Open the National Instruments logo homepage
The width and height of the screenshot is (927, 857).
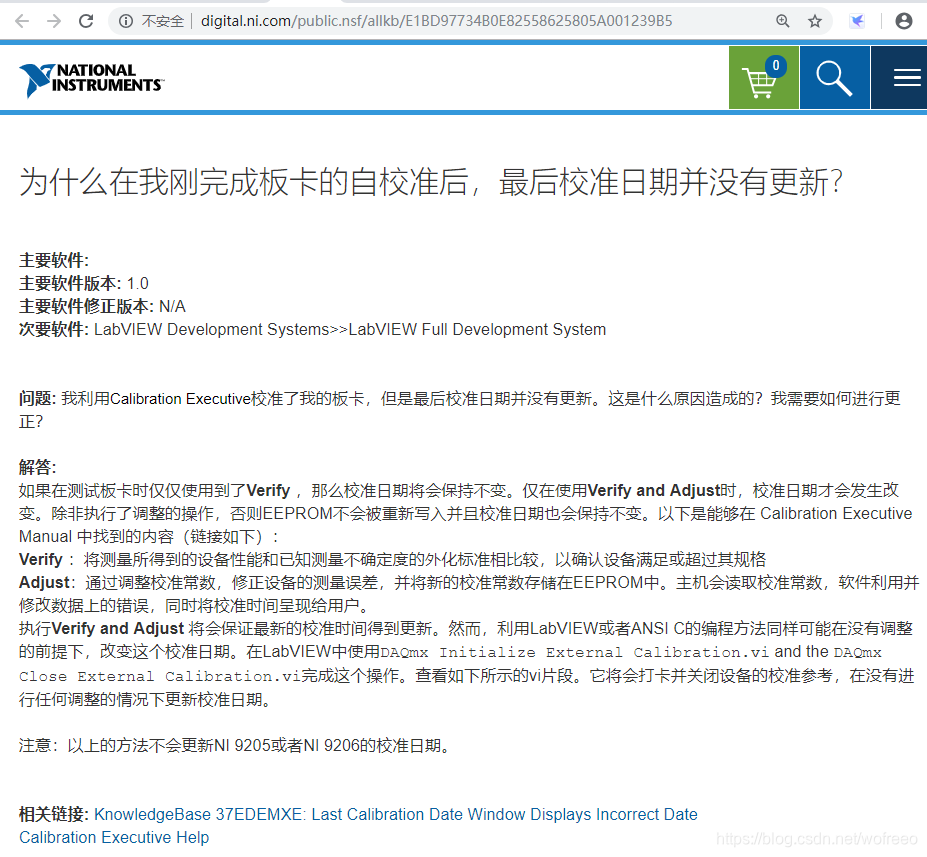[91, 79]
